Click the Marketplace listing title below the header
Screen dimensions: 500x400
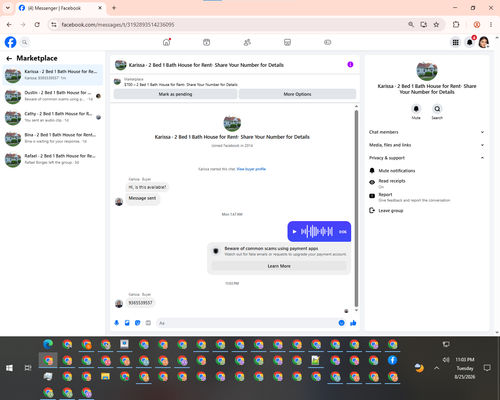[x=181, y=85]
